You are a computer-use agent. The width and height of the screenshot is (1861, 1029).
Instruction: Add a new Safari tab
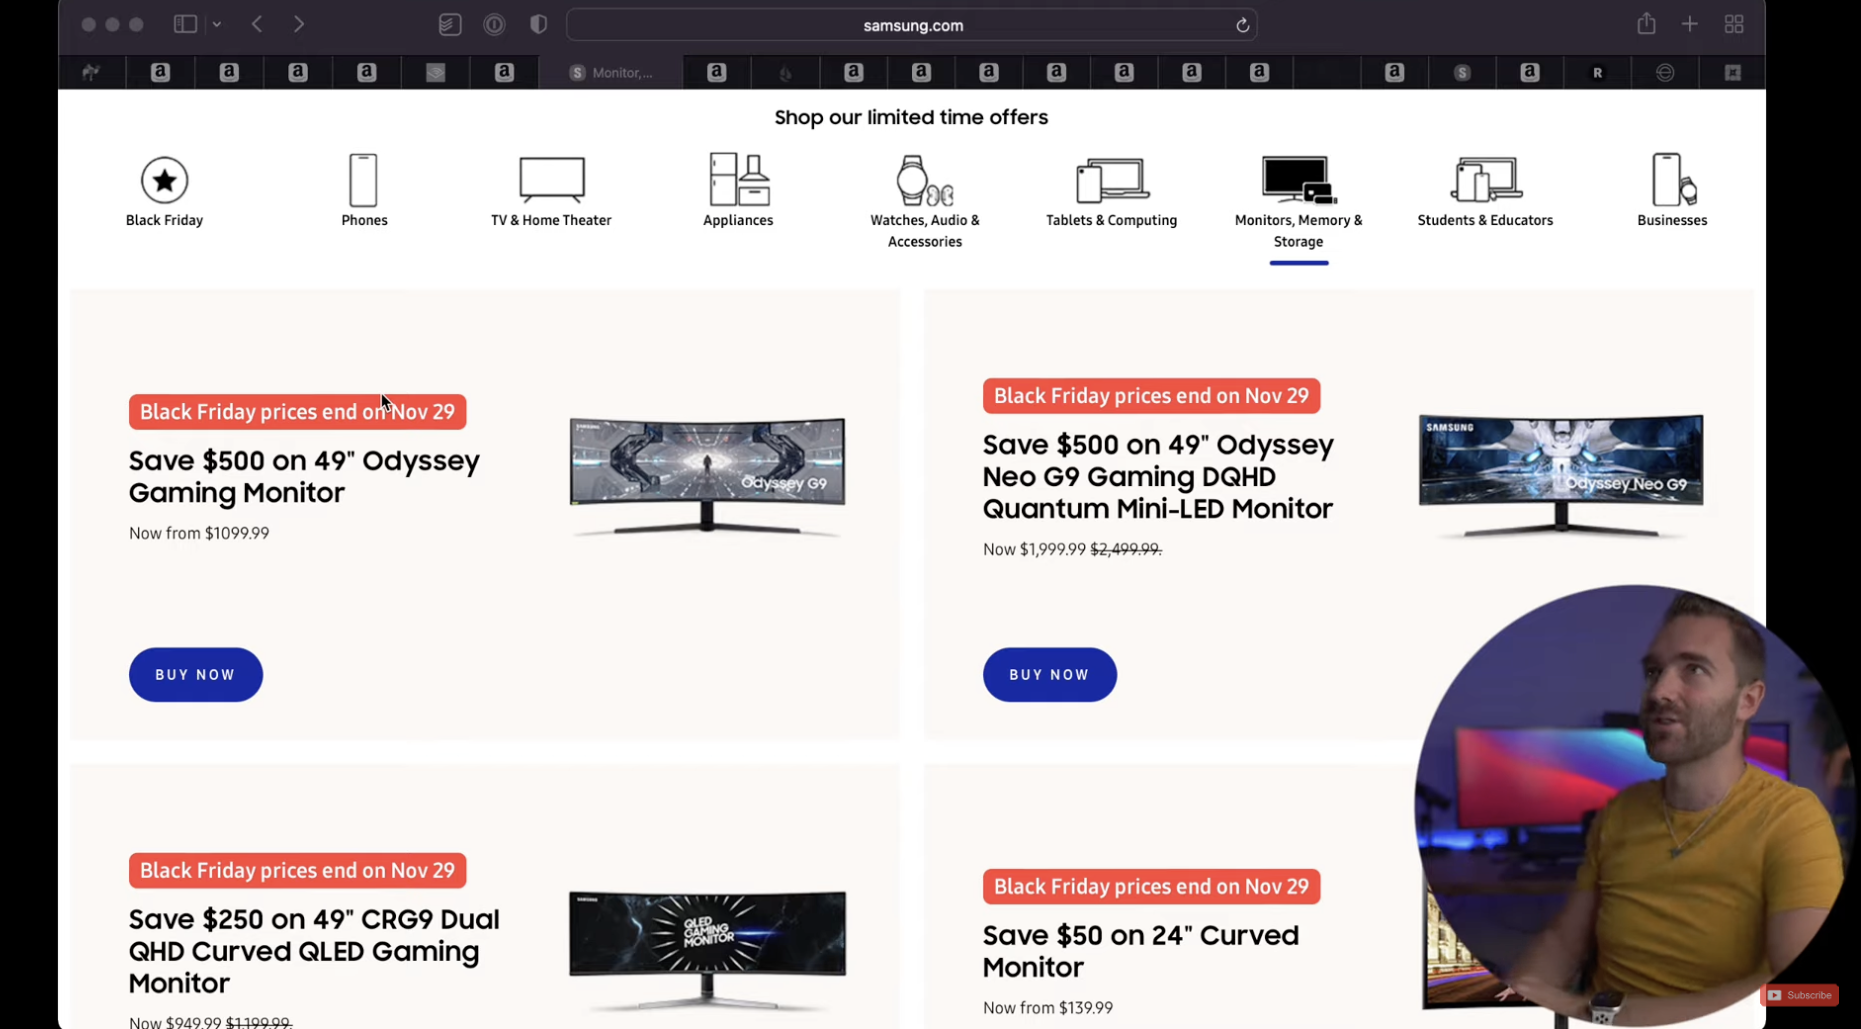pyautogui.click(x=1690, y=24)
